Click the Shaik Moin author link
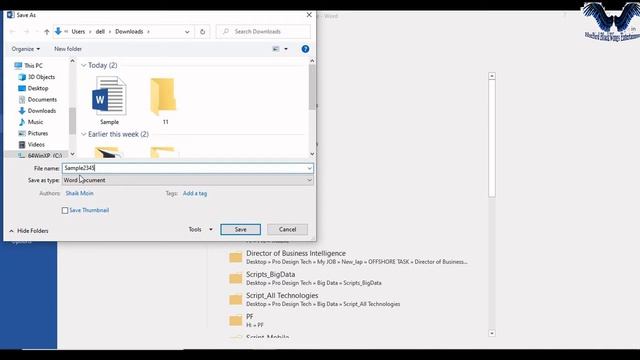Image resolution: width=640 pixels, height=360 pixels. click(x=80, y=193)
